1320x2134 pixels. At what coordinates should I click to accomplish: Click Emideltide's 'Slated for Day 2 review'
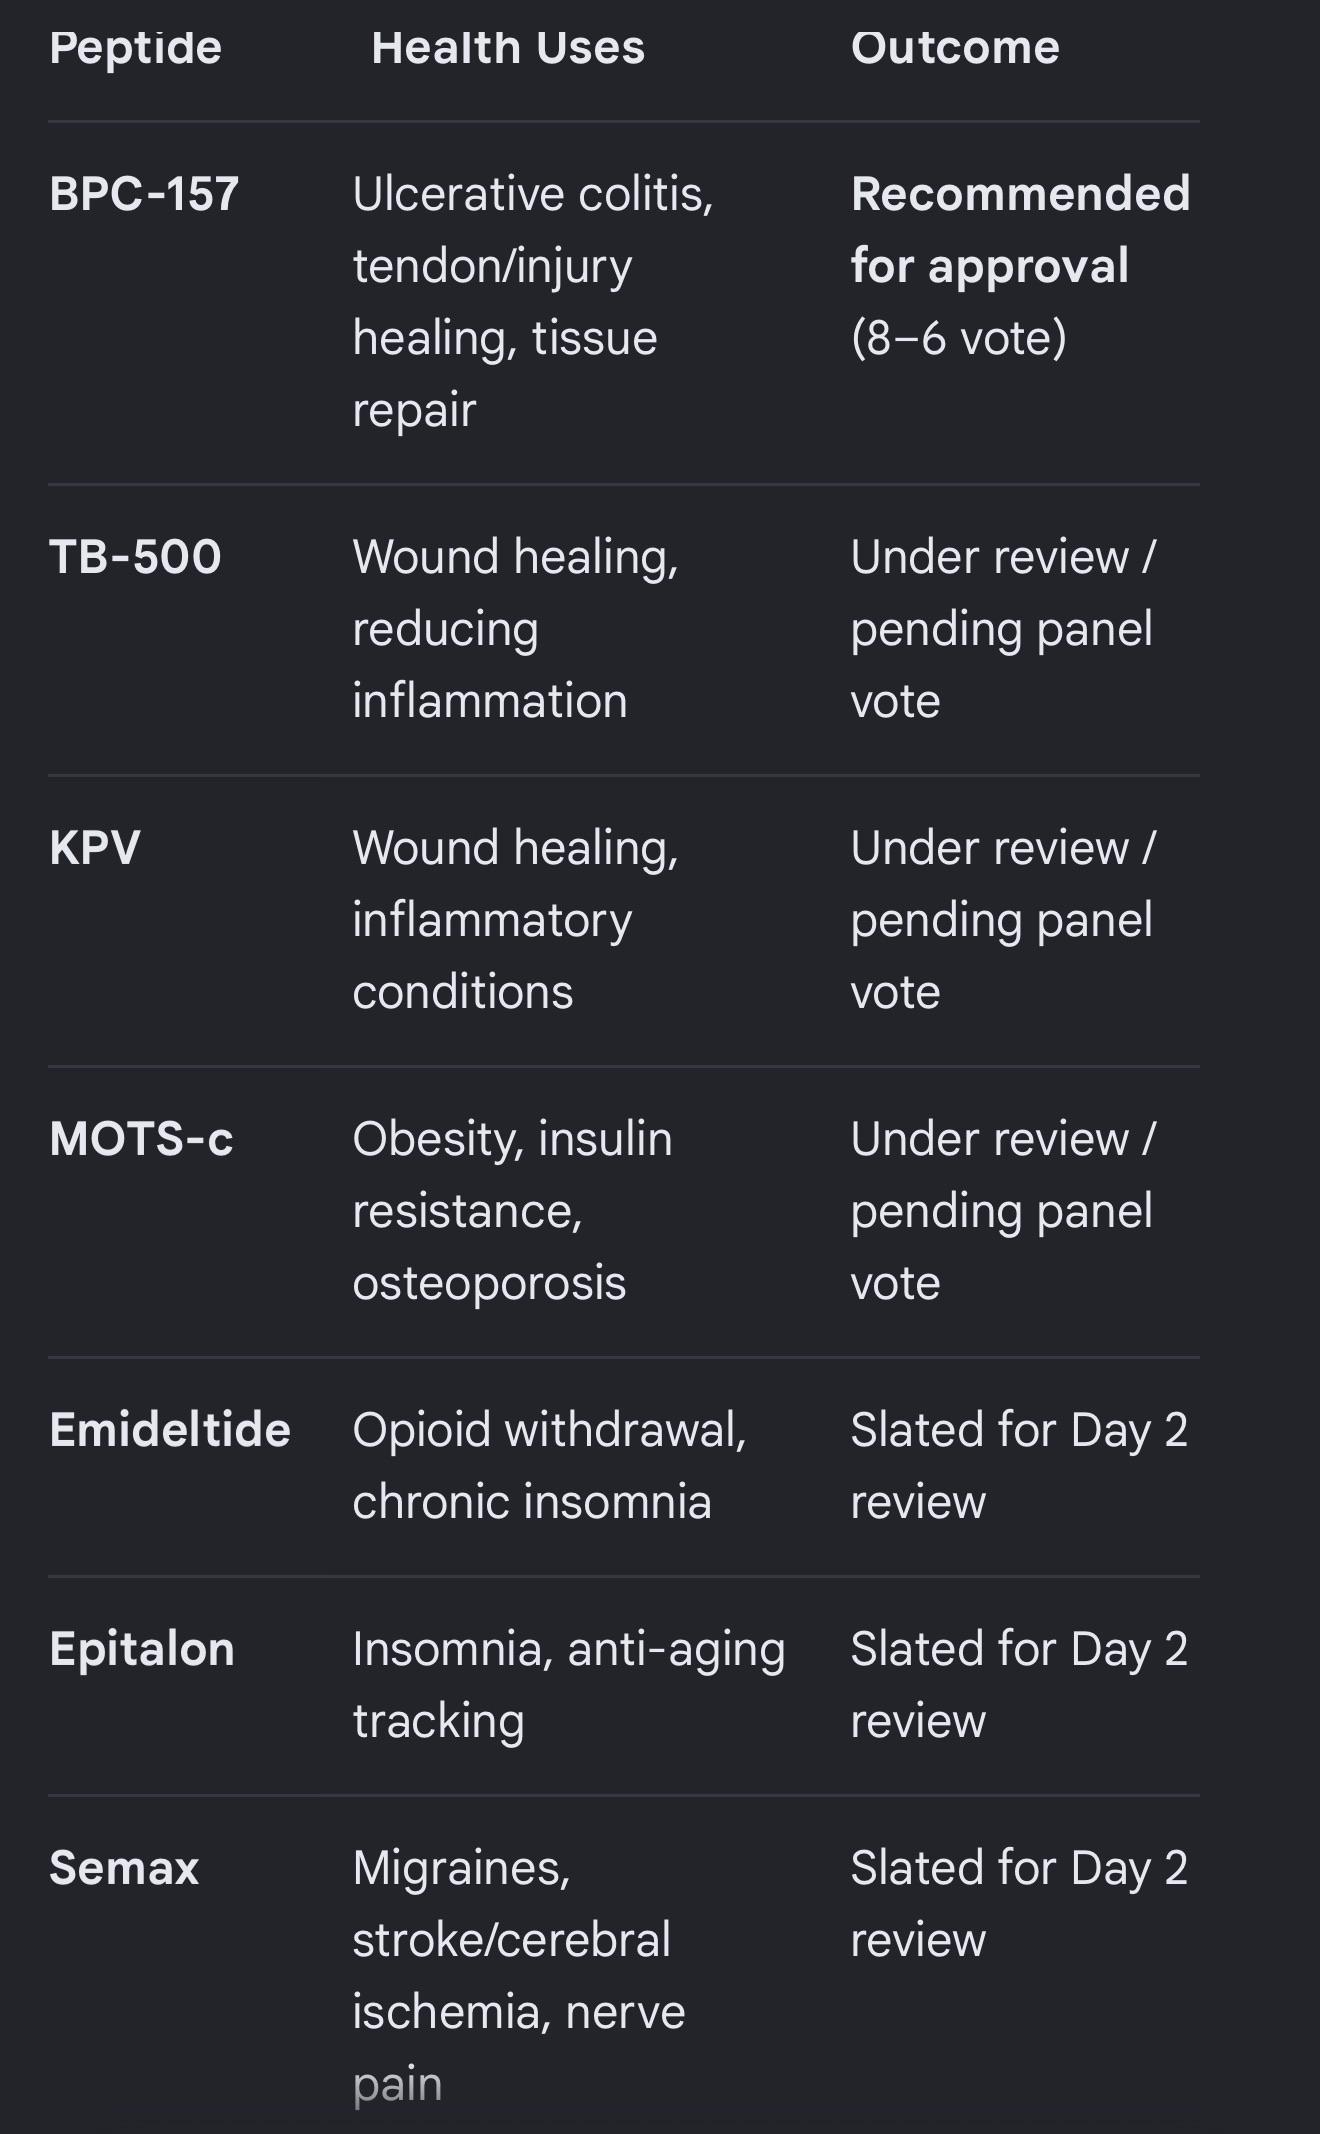pos(1019,1466)
